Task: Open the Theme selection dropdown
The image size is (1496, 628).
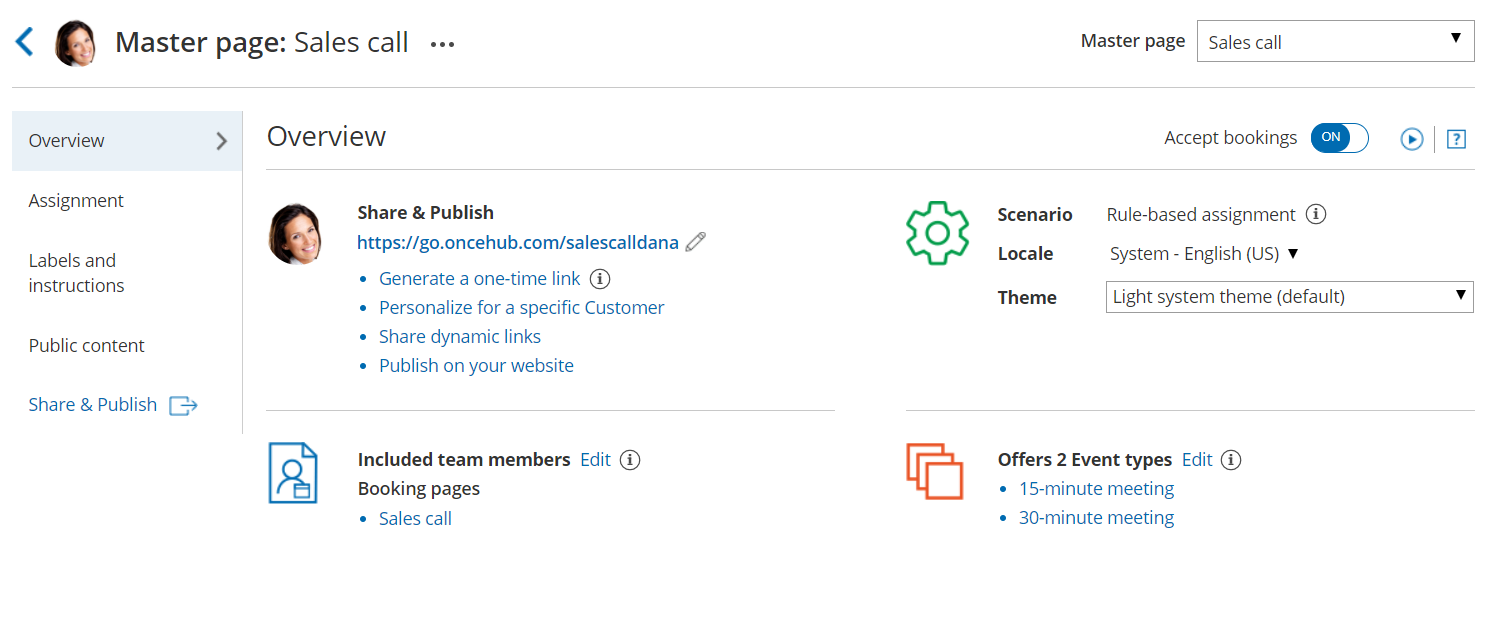Action: point(1289,297)
